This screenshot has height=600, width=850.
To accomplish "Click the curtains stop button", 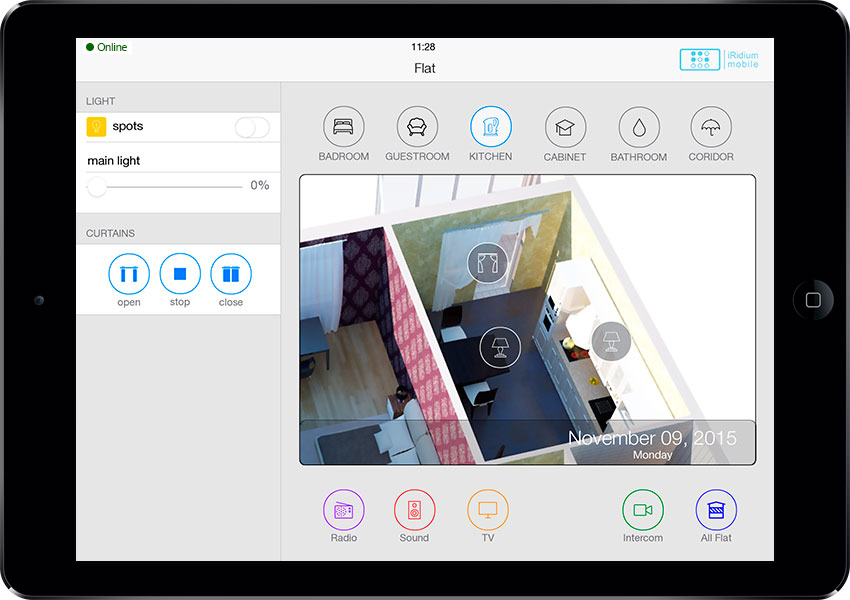I will point(180,274).
